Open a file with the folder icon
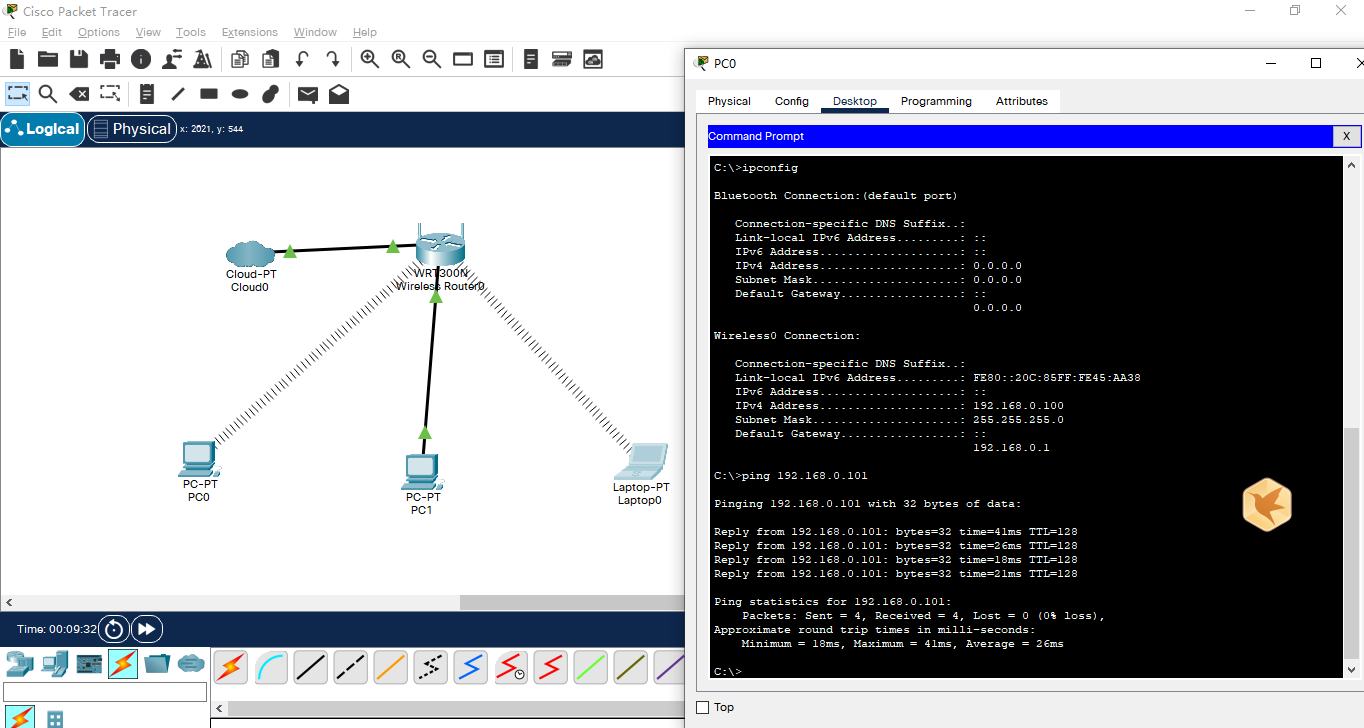Image resolution: width=1364 pixels, height=728 pixels. click(48, 59)
